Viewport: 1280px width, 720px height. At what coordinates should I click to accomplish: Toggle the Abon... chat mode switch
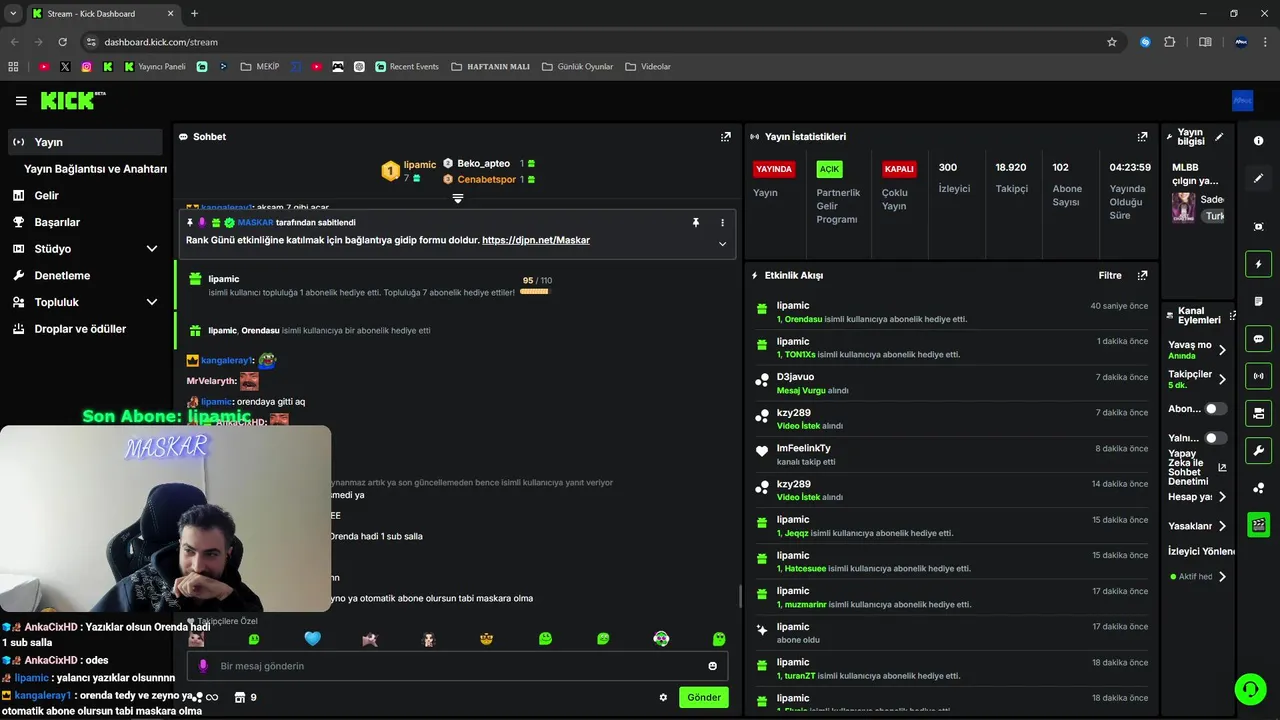(x=1216, y=409)
